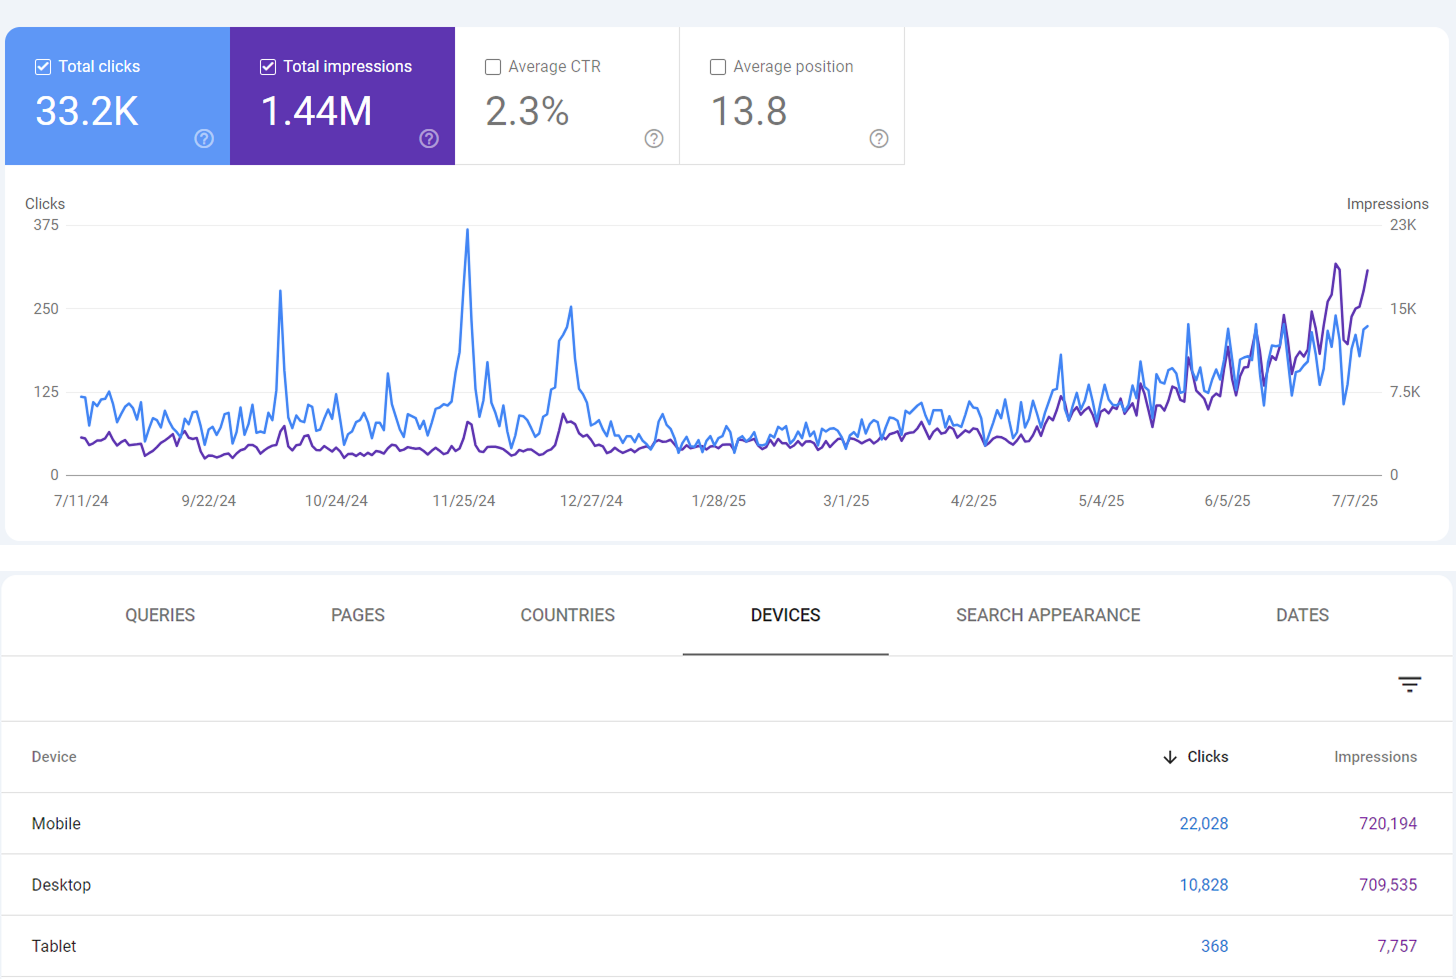The height and width of the screenshot is (979, 1456).
Task: Uncheck the Total clicks checkbox
Action: [x=43, y=67]
